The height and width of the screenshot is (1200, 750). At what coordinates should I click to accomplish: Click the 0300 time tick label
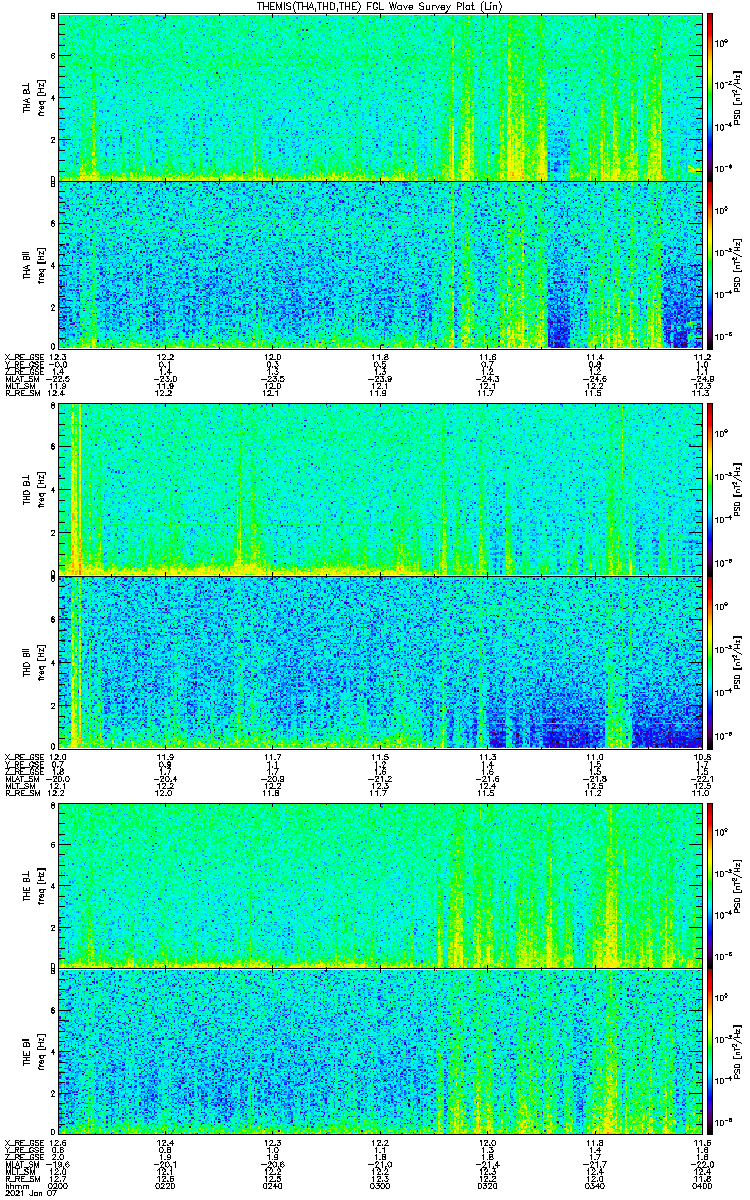pos(381,1184)
